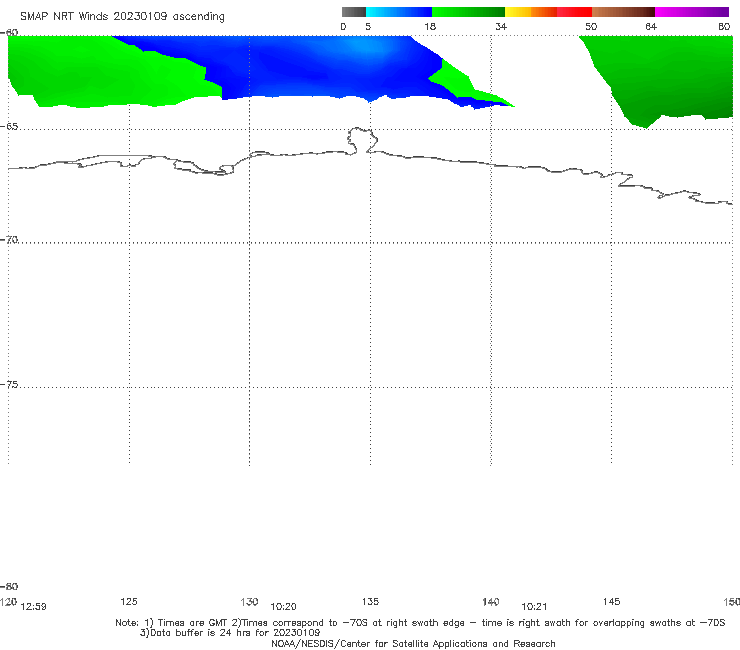Click the latitude label '-75'
740x650 pixels.
(x=9, y=385)
